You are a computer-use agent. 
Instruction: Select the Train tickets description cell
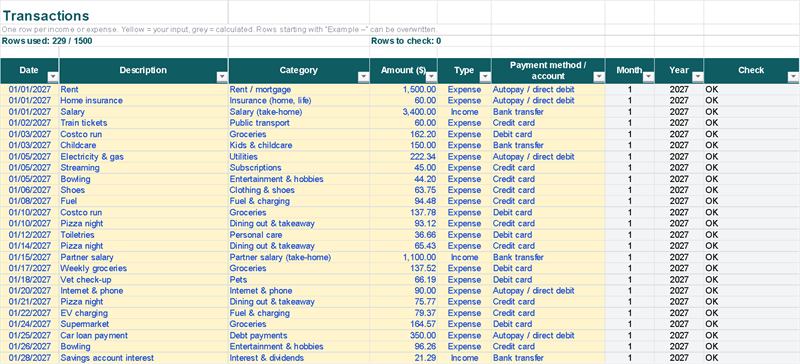144,123
